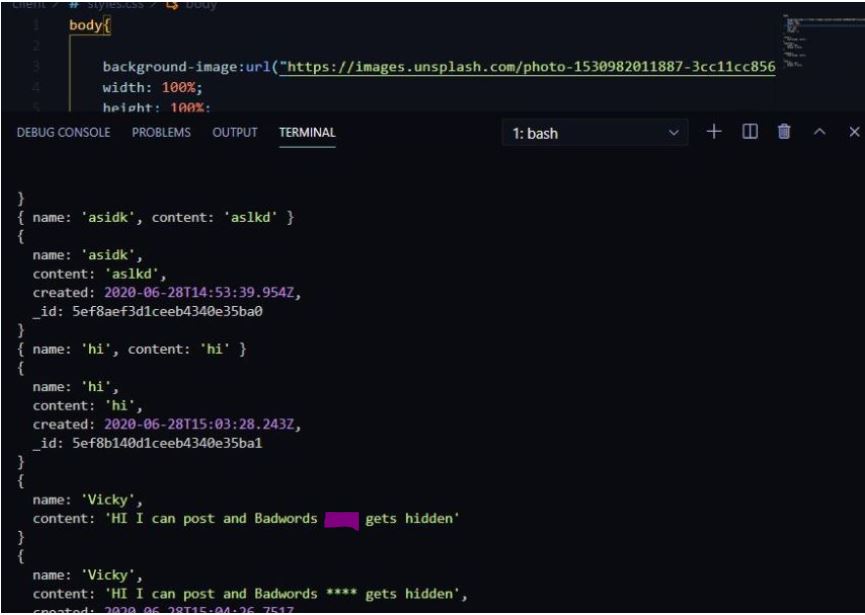Split the terminal pane

click(x=750, y=131)
